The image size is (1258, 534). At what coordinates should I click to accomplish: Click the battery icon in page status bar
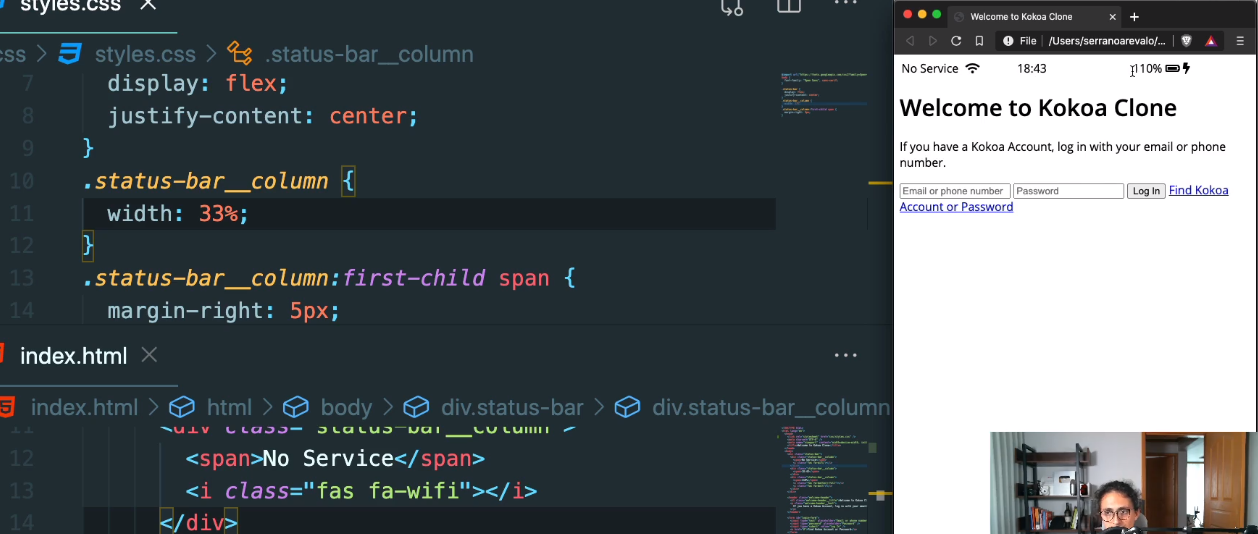(1172, 69)
